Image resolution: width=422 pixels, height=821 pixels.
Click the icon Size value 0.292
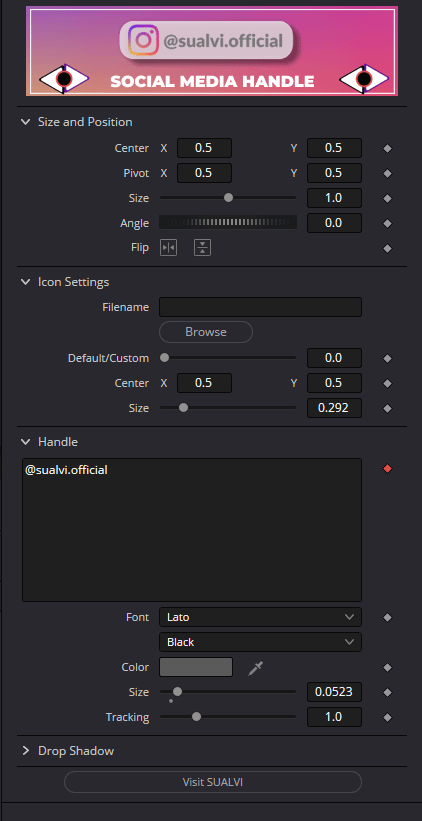point(334,408)
